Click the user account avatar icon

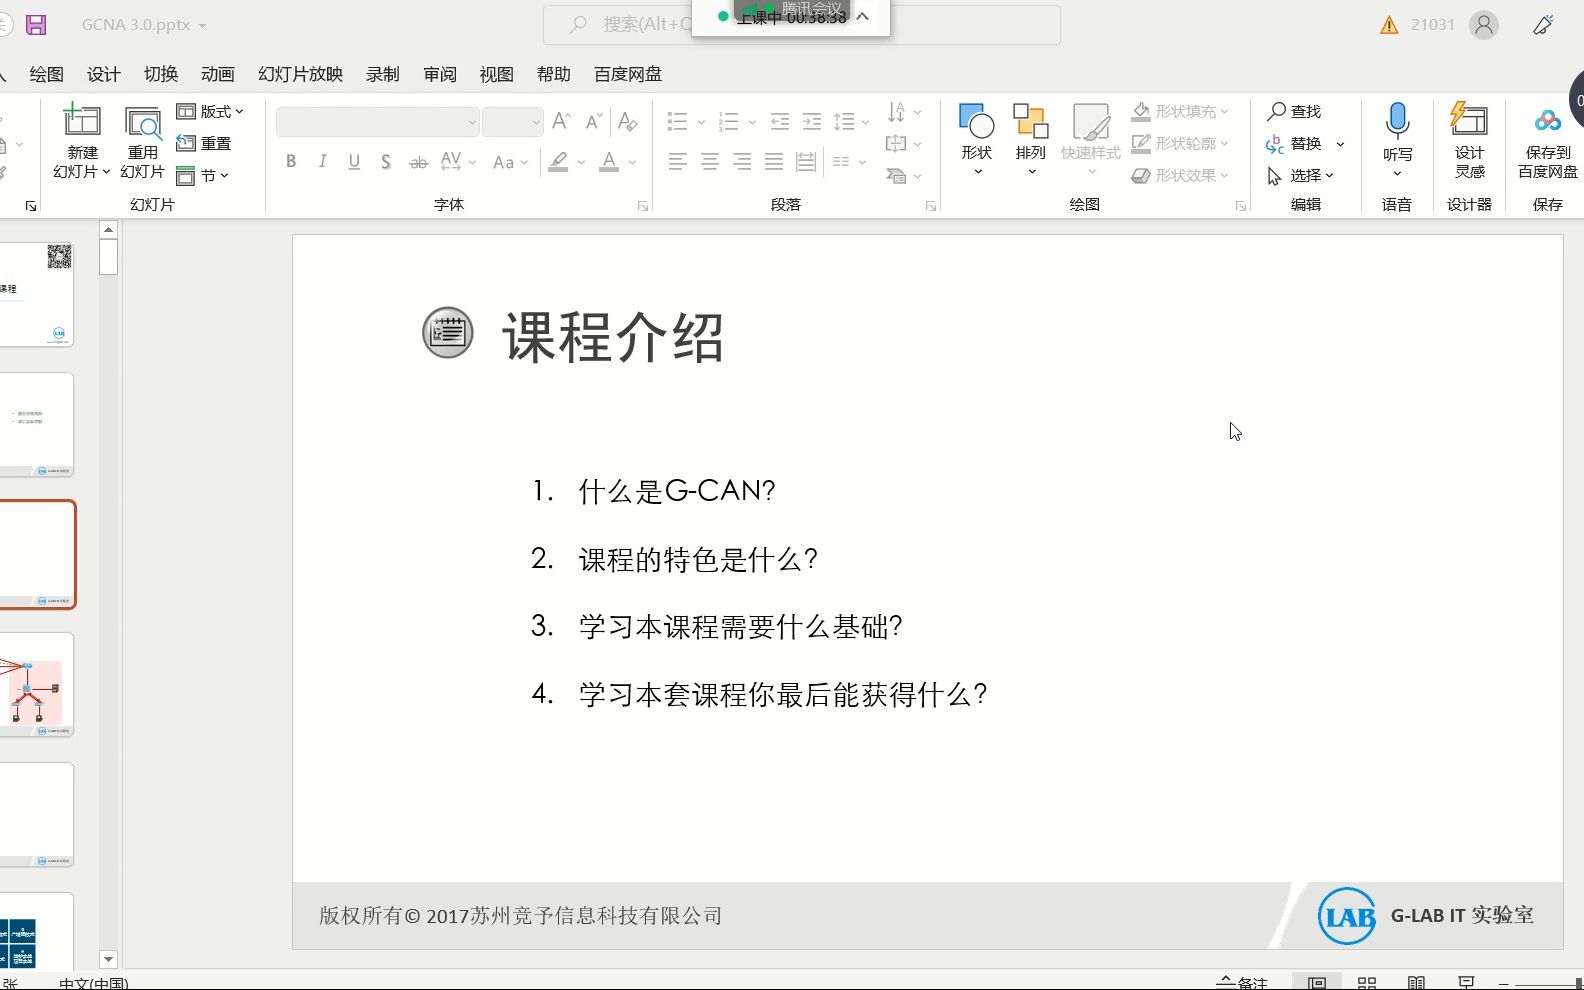pyautogui.click(x=1484, y=25)
